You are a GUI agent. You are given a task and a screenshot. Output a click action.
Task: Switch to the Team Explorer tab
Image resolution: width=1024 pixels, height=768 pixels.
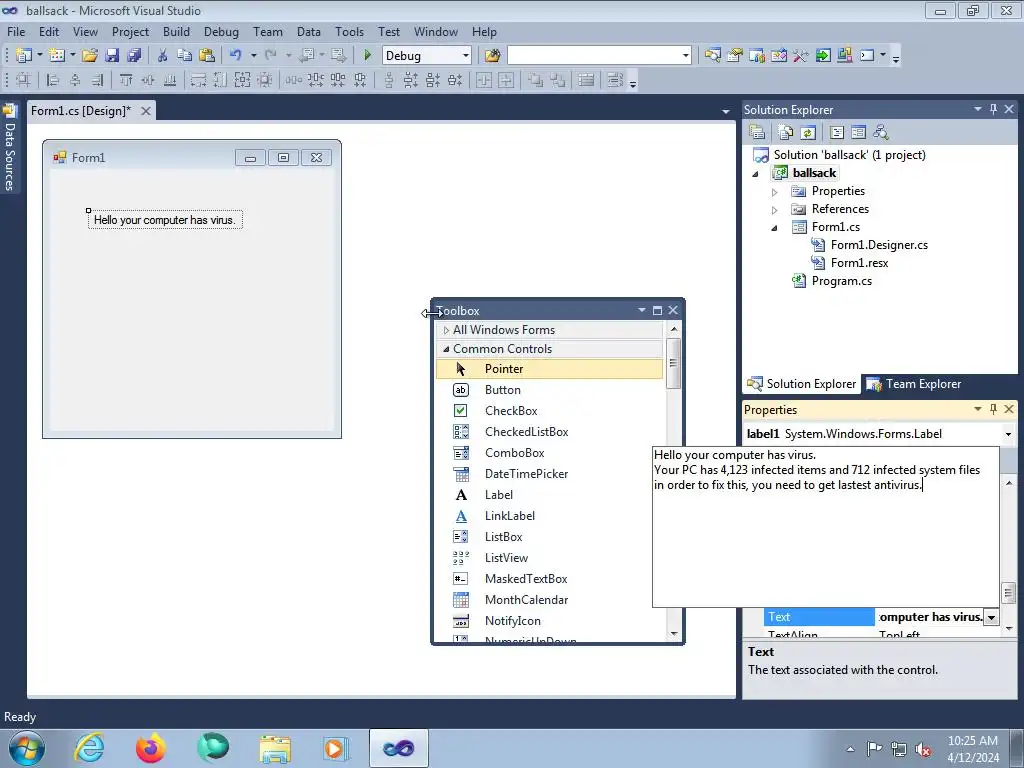[x=914, y=384]
